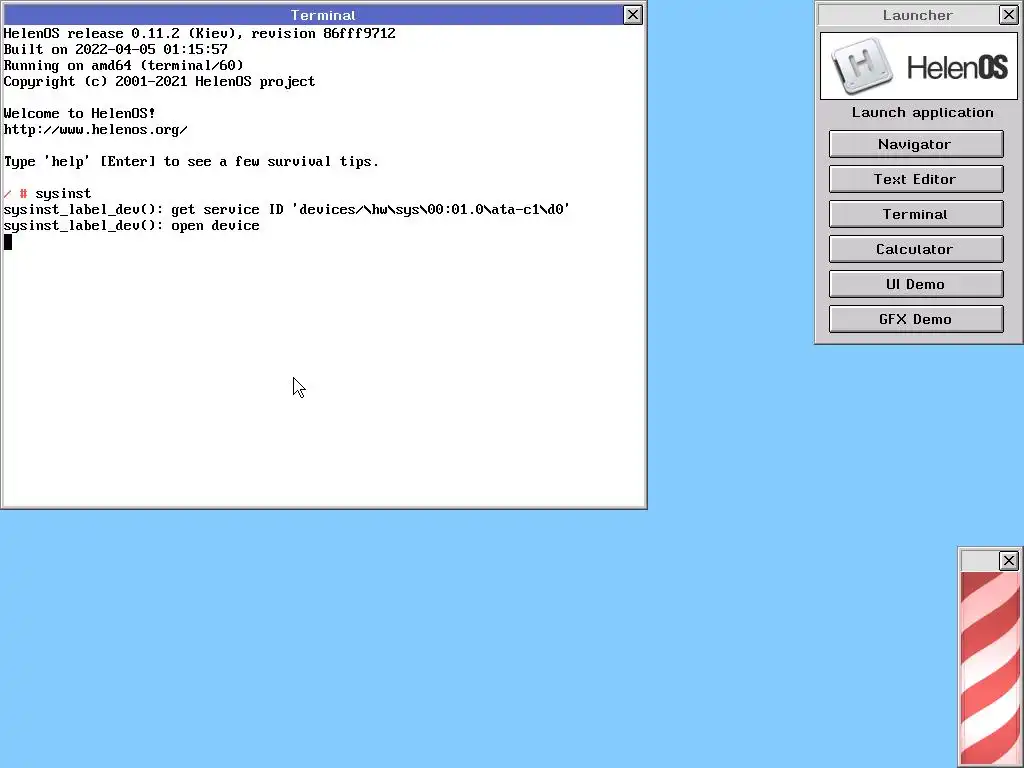The image size is (1024, 768).
Task: Click the 'Built on 2022-04-05' line
Action: click(116, 49)
